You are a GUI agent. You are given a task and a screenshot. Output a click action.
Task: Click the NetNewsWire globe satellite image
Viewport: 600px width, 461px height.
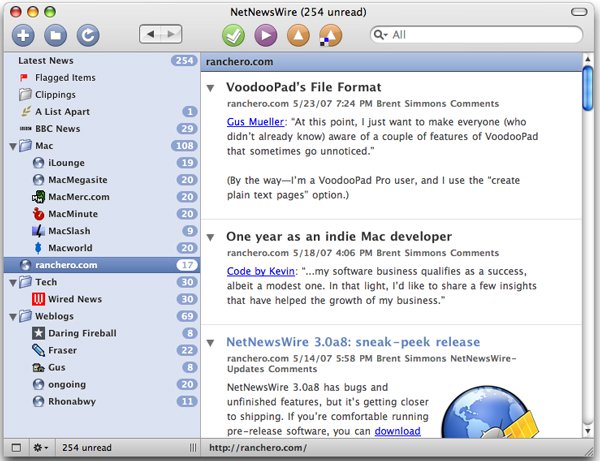pyautogui.click(x=491, y=412)
